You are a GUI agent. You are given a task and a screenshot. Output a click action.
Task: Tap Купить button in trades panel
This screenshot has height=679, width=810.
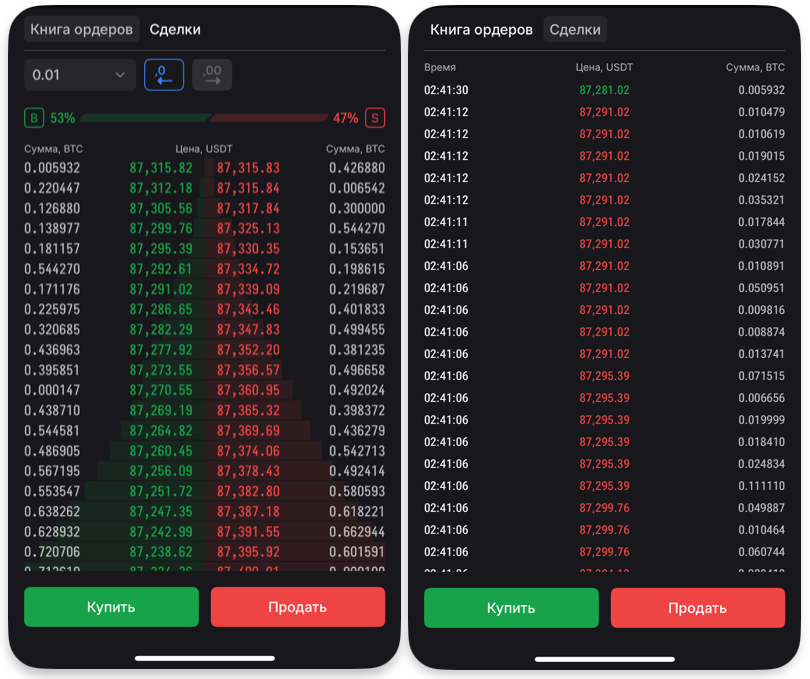pos(511,608)
